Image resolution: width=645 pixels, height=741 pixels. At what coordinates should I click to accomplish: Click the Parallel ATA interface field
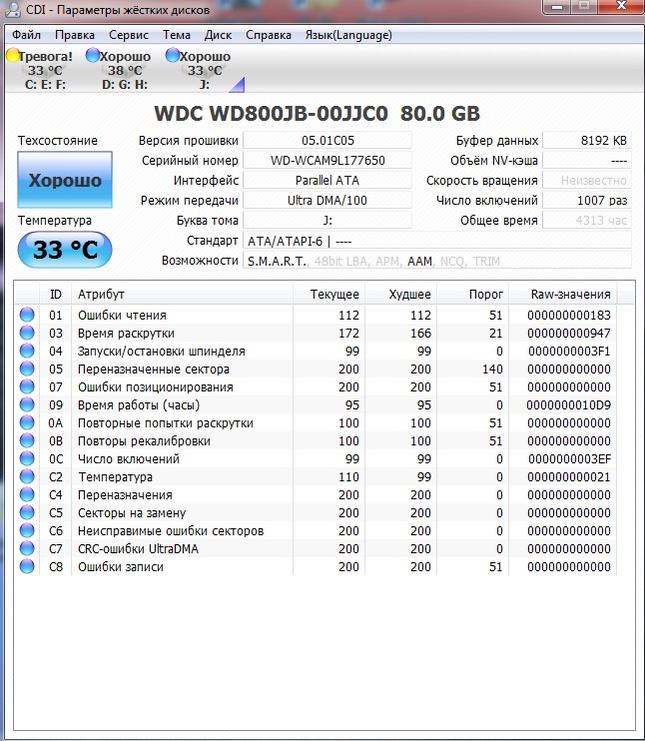pos(327,180)
